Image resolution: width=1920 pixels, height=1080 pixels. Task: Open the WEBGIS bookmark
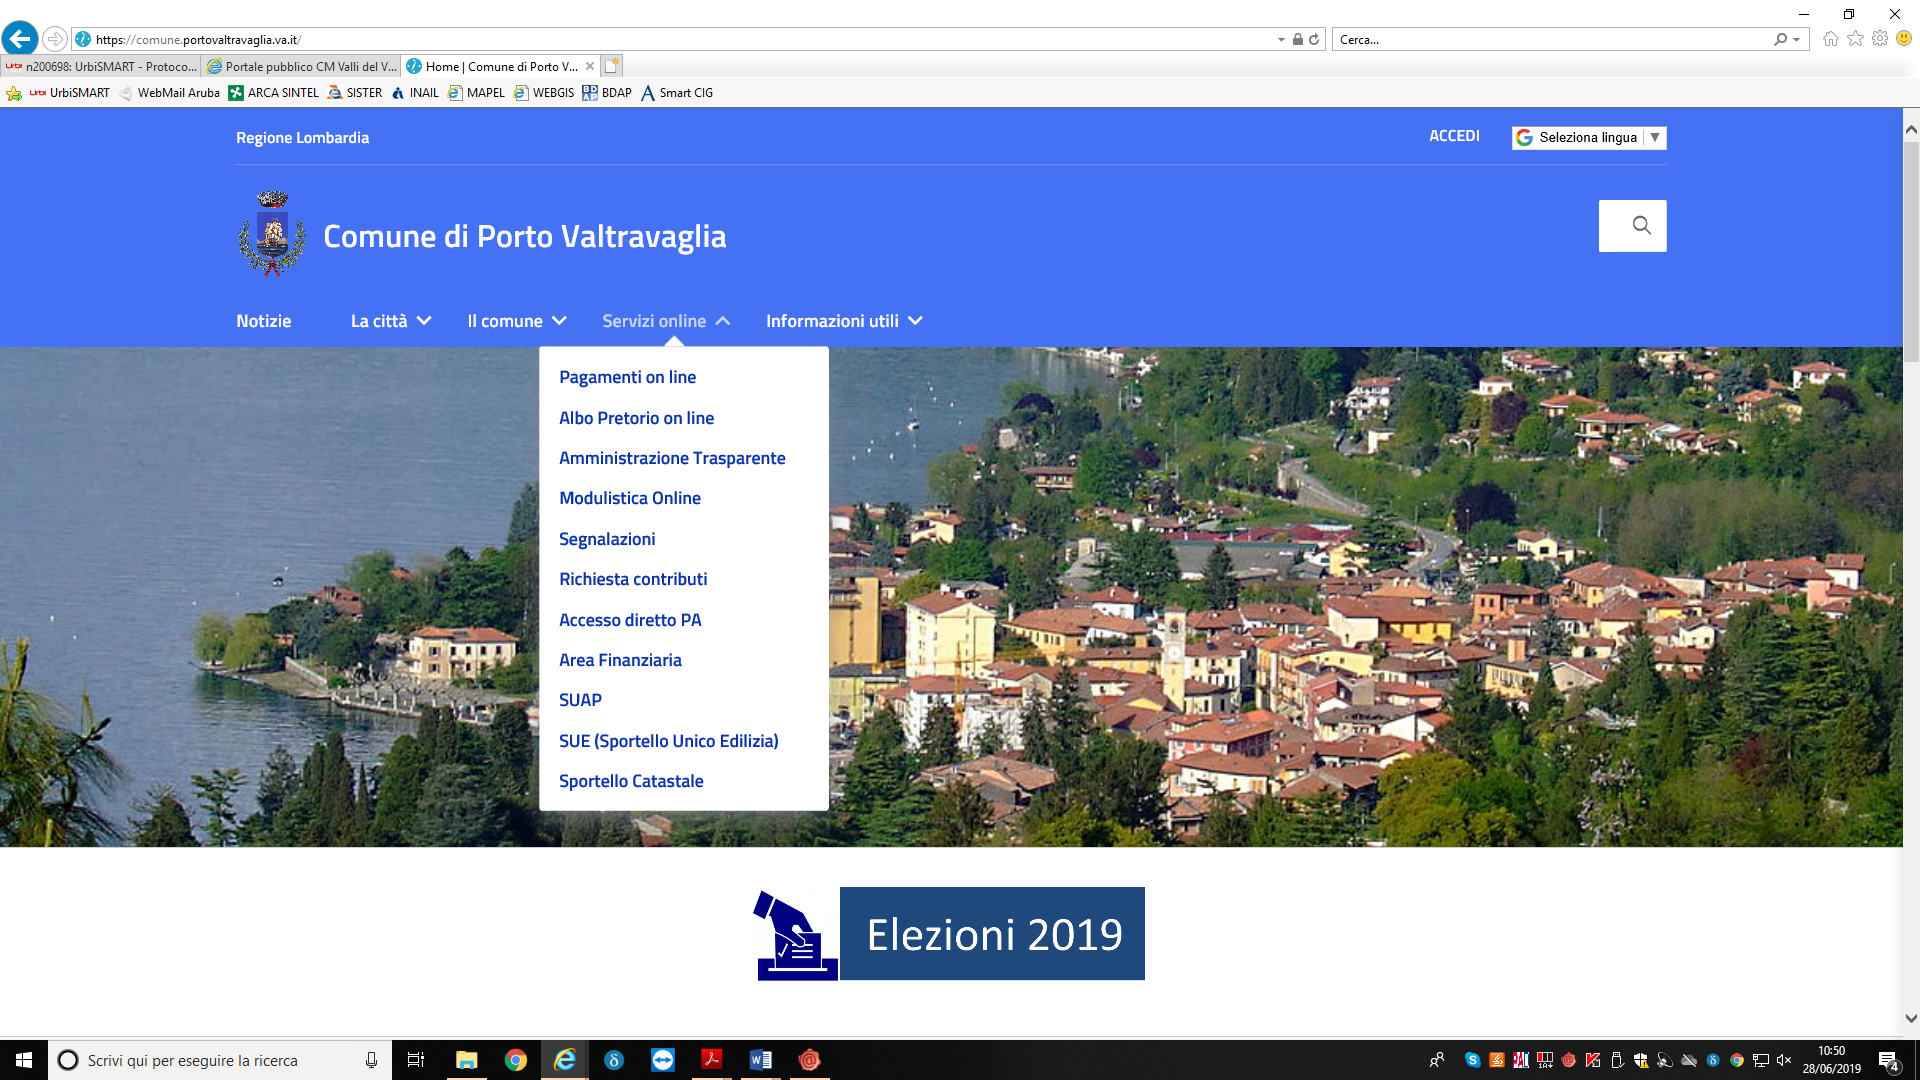pos(544,93)
